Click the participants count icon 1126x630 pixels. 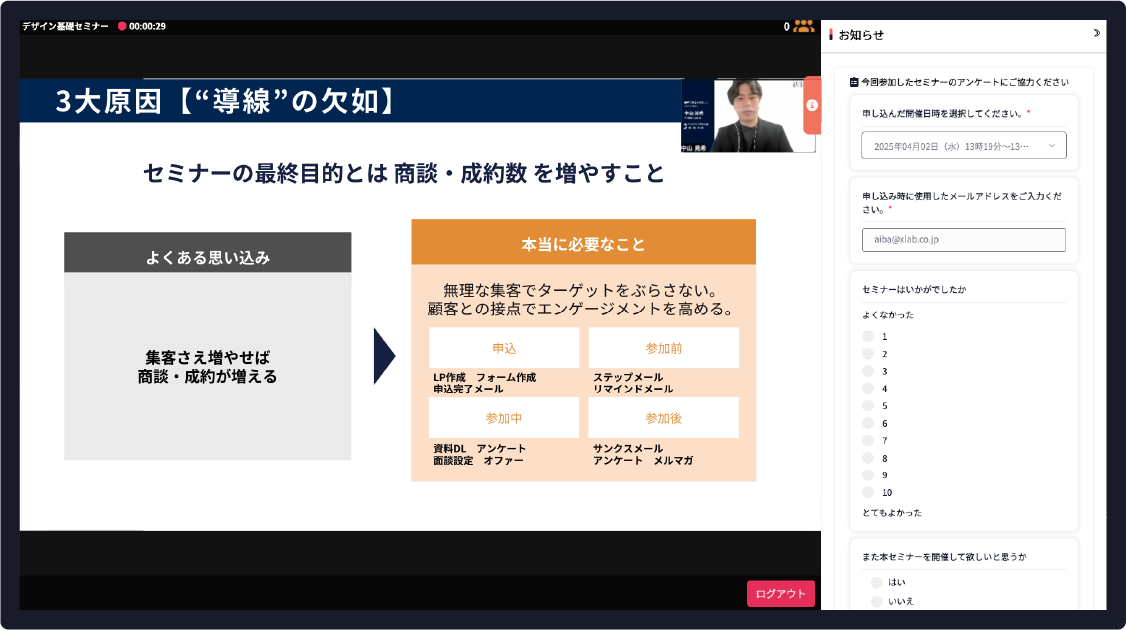[x=803, y=26]
